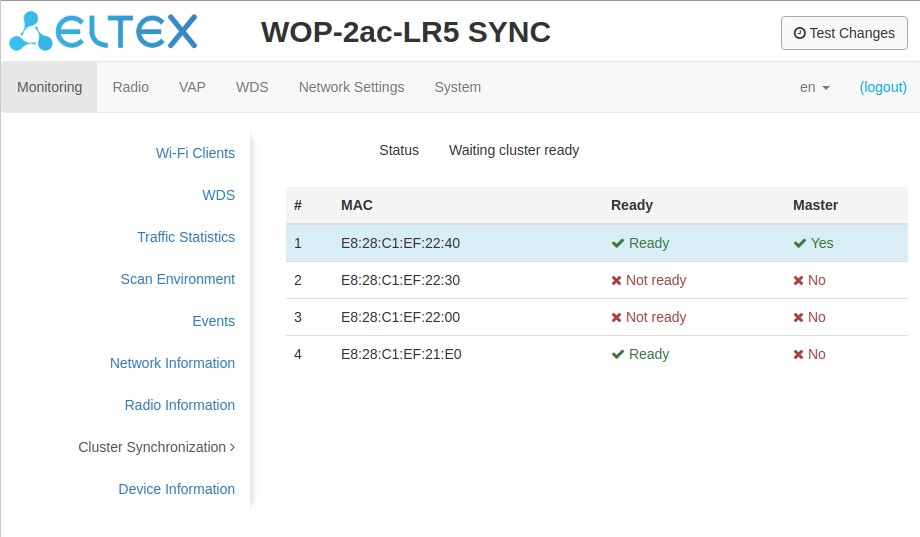The width and height of the screenshot is (920, 537).
Task: Click the clock icon on Test Changes
Action: pyautogui.click(x=799, y=33)
